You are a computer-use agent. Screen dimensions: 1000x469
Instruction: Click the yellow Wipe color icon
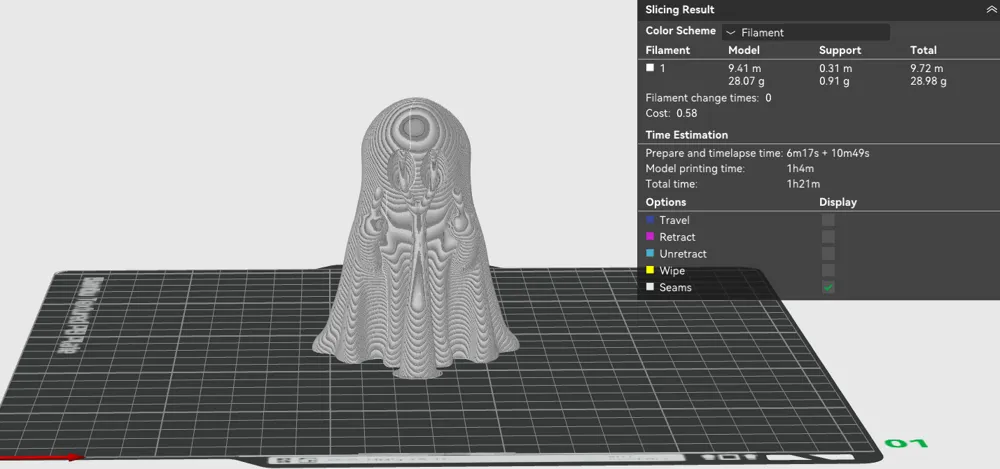(x=650, y=270)
